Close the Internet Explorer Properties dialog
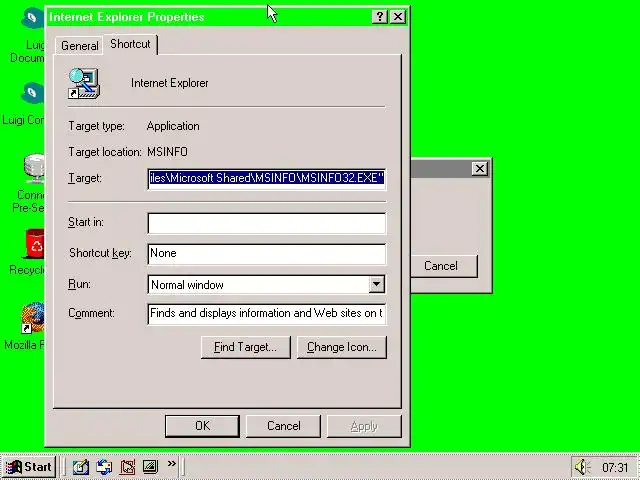 point(398,17)
